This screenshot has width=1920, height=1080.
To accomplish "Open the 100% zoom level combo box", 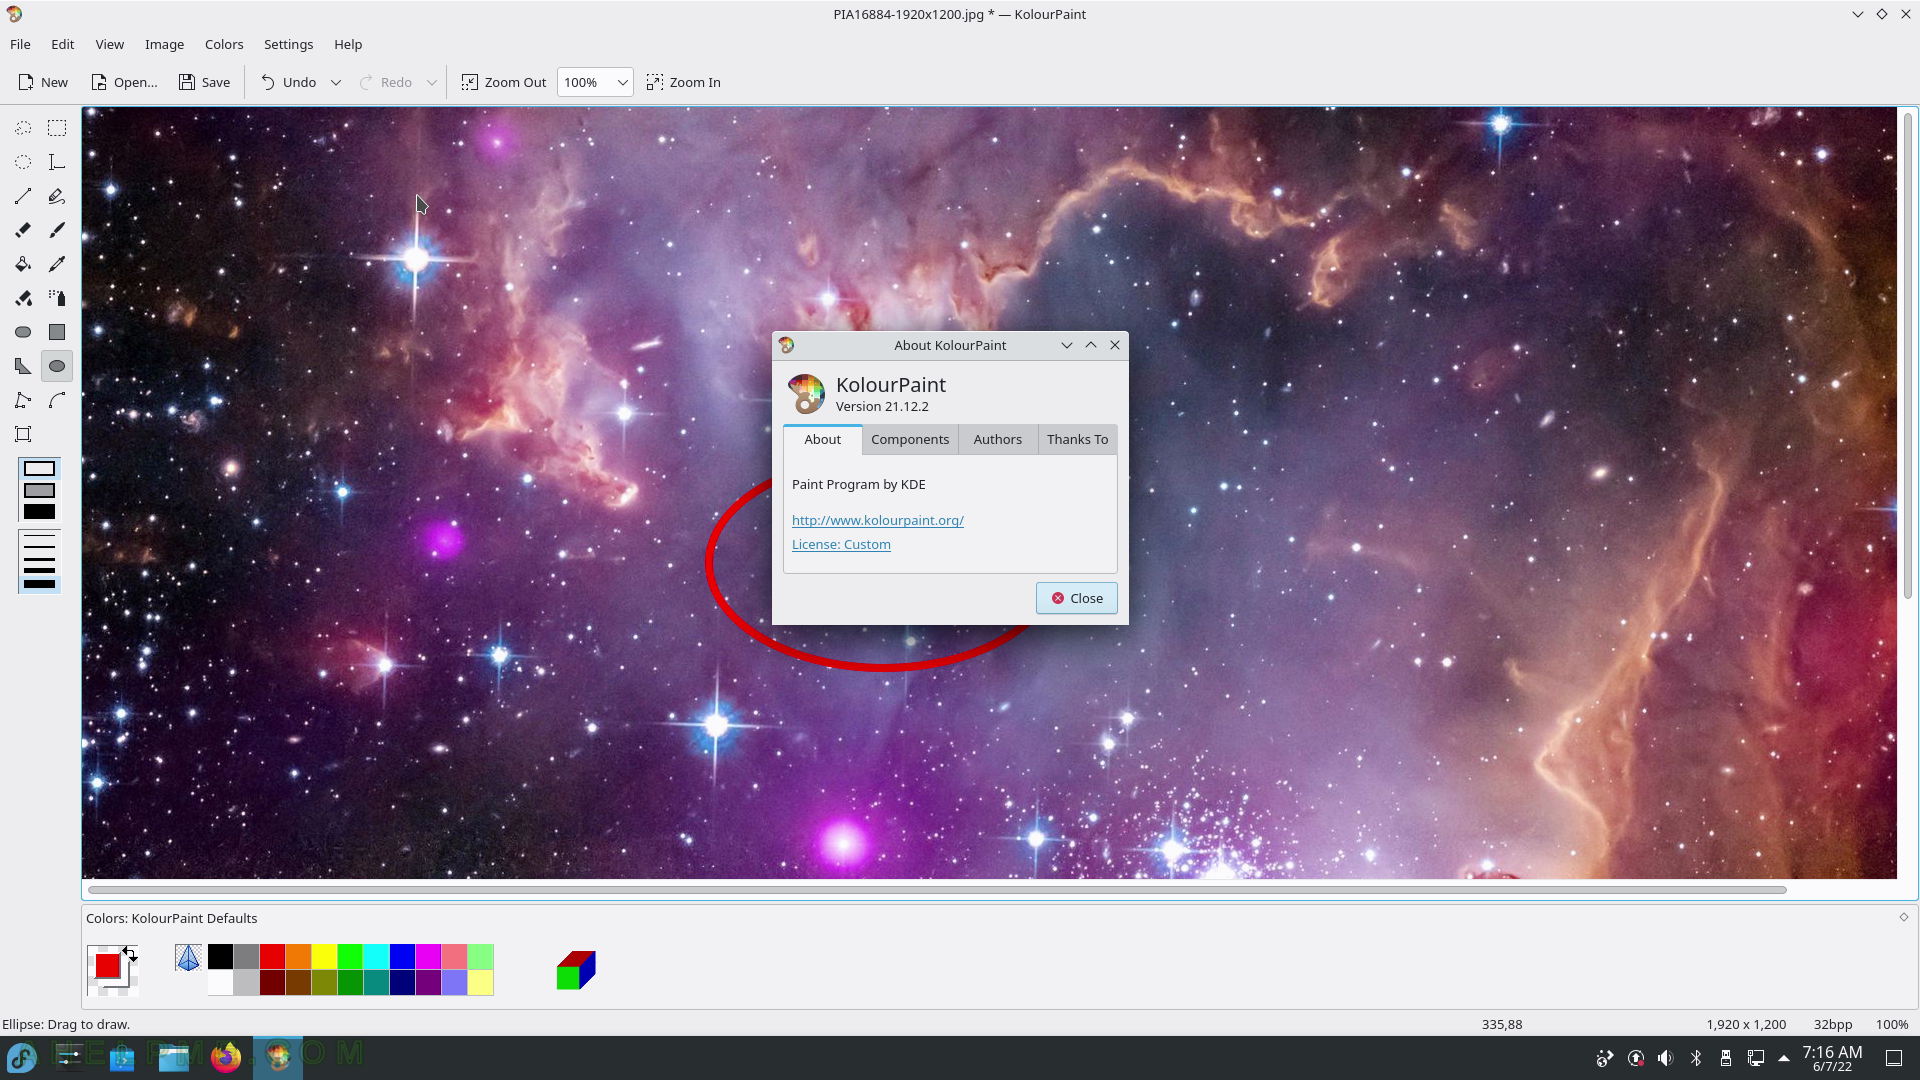I will (x=594, y=82).
